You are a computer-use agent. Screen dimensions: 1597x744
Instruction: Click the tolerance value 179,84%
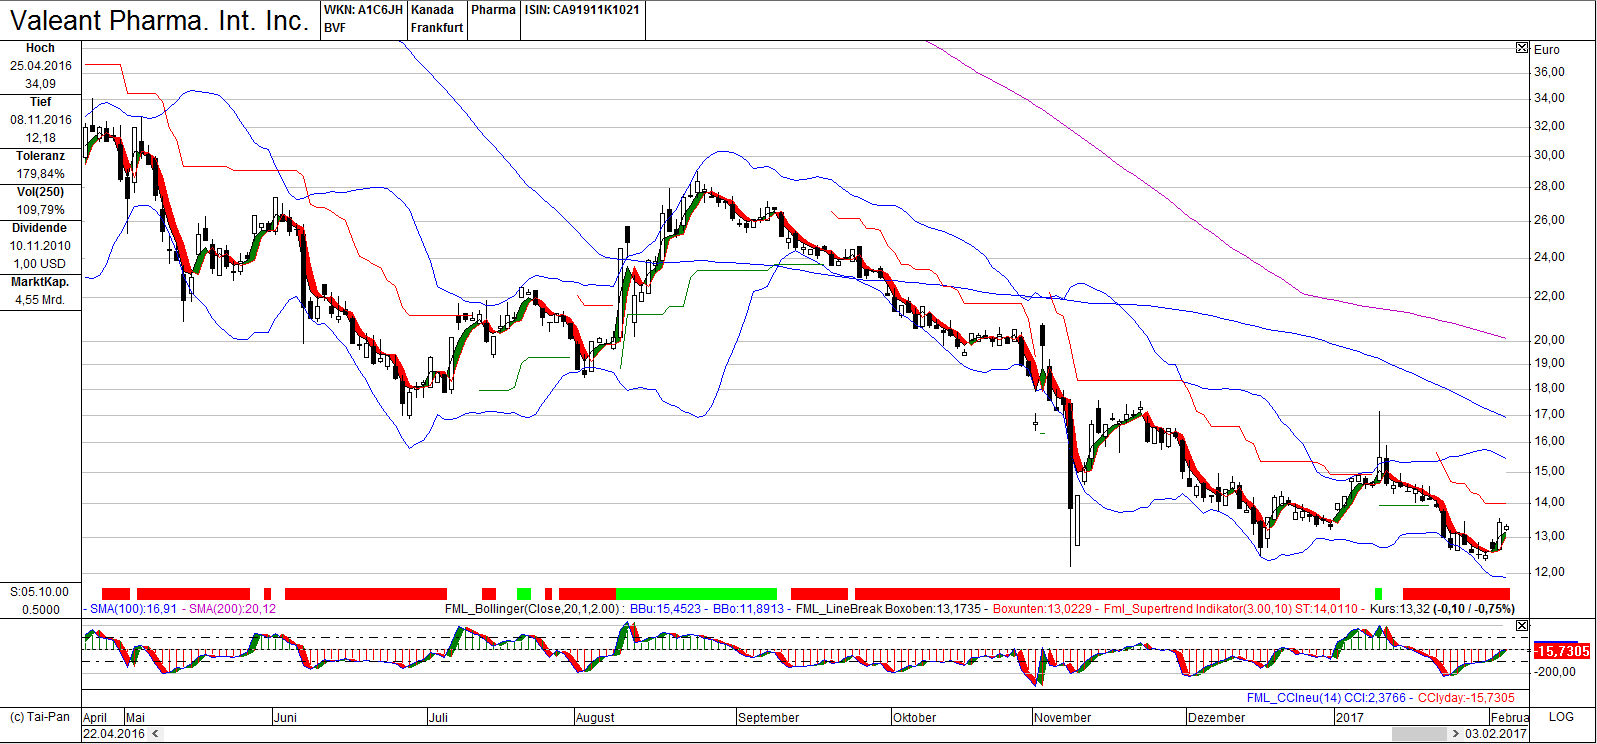41,174
